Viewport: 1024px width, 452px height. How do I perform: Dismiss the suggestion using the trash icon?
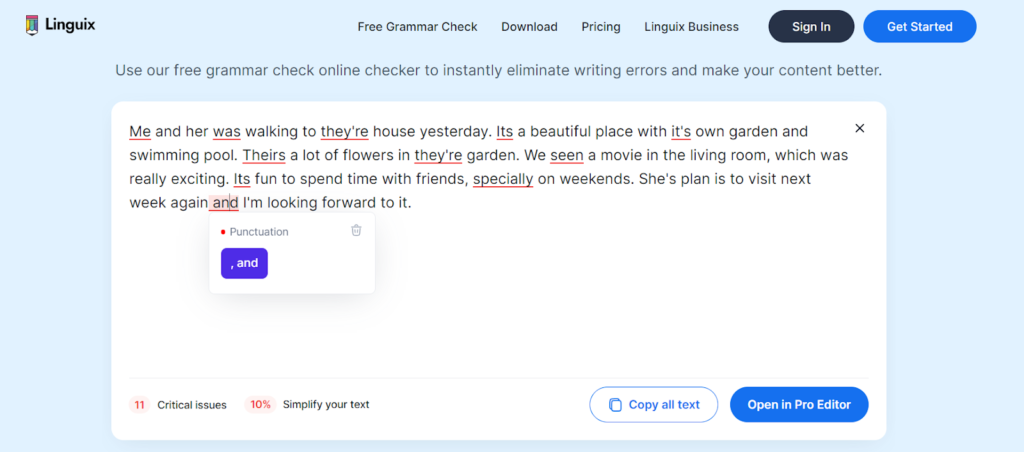point(356,230)
